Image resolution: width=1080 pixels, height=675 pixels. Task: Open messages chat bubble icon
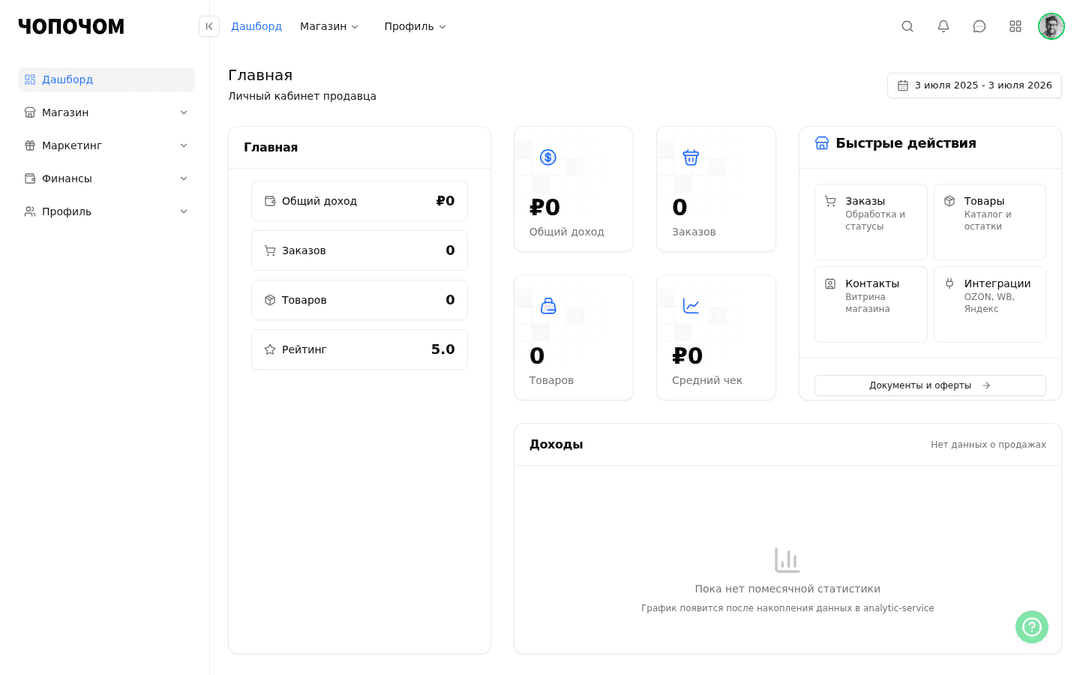pos(979,26)
